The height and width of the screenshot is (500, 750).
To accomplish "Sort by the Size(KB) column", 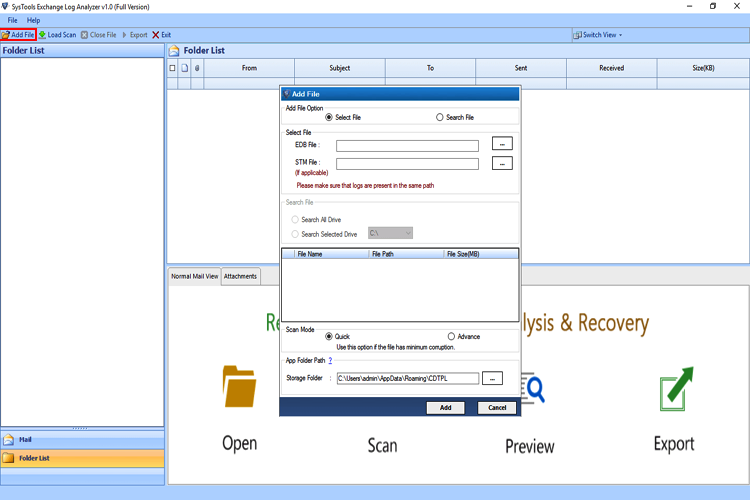I will click(703, 68).
